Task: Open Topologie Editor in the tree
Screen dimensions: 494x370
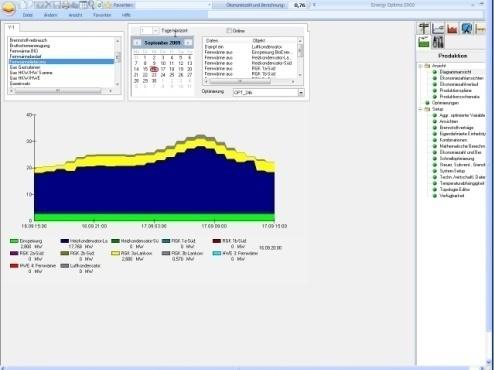Action: pos(455,189)
